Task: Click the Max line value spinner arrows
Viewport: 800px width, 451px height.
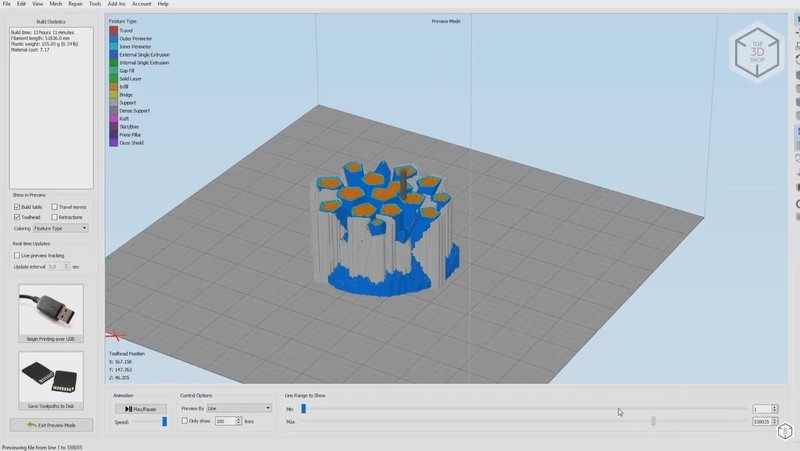Action: [774, 422]
